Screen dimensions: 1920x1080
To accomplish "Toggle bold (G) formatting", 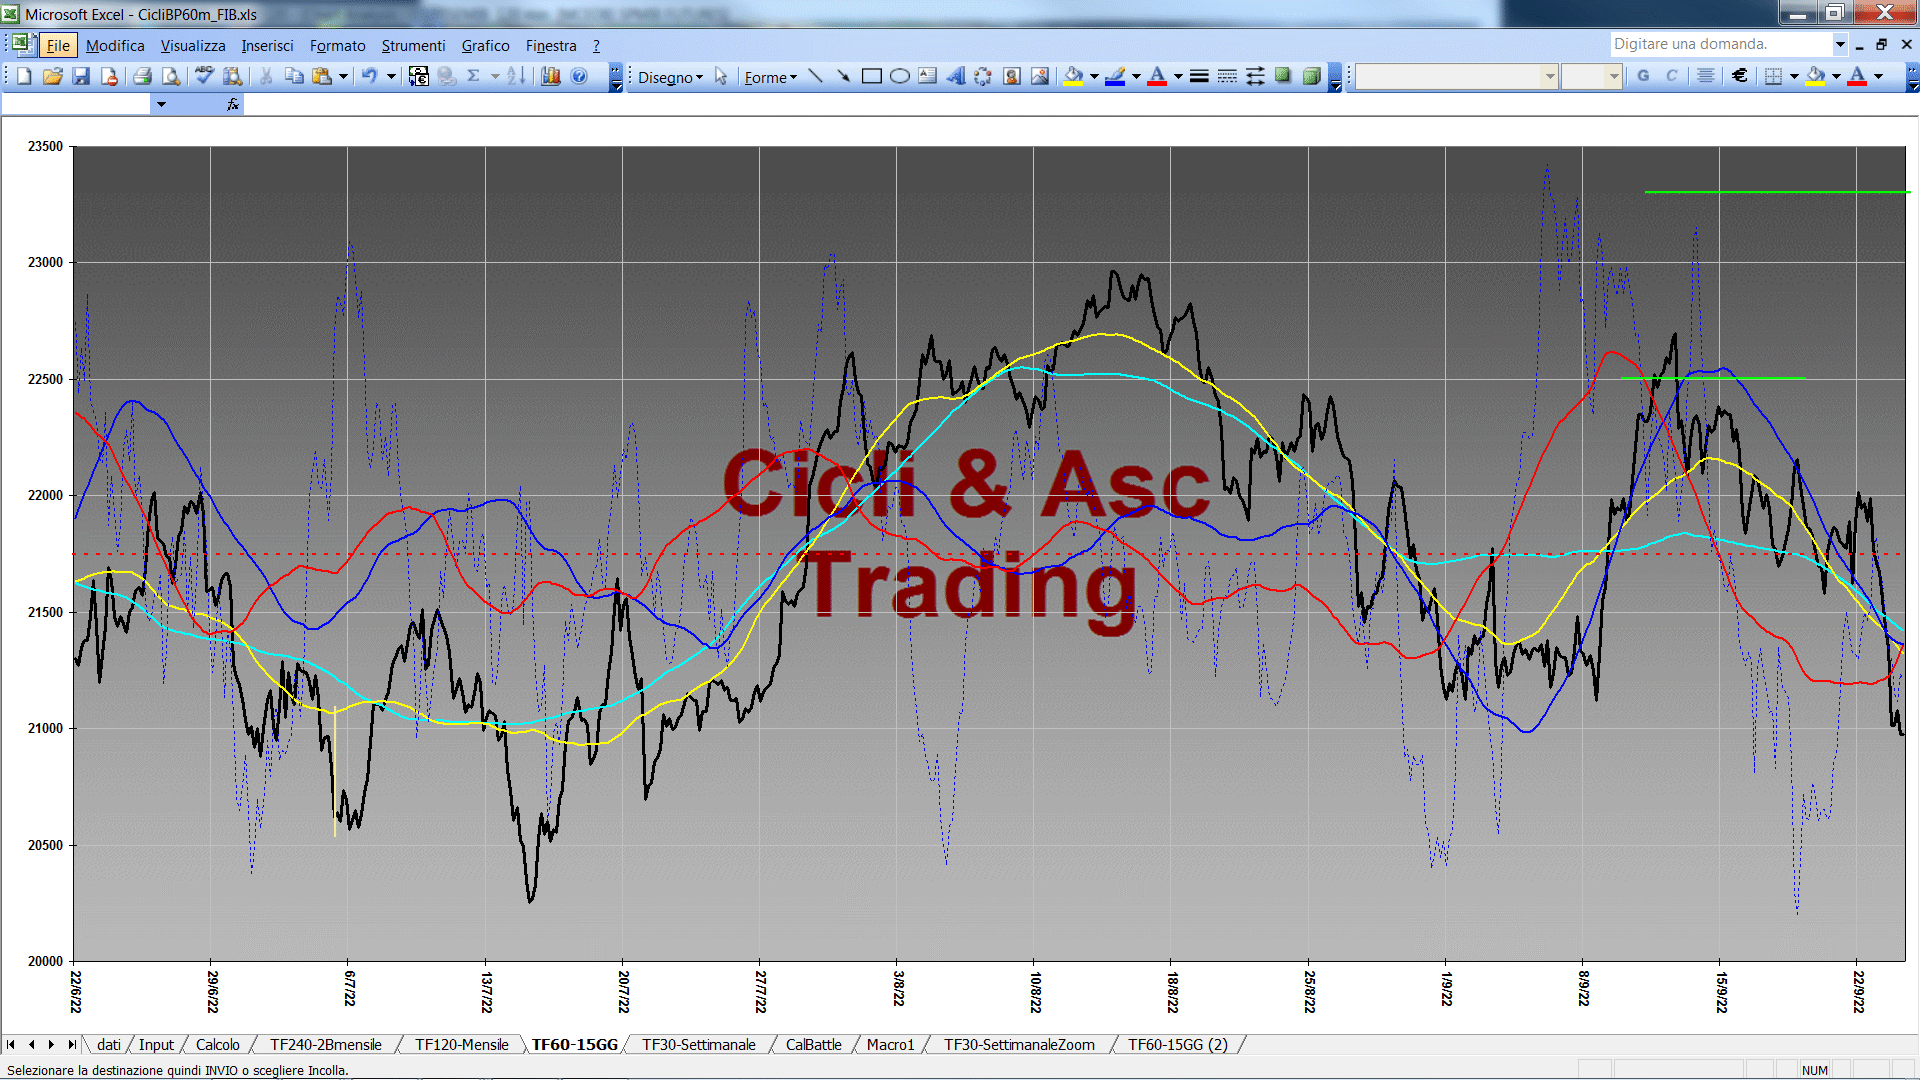I will click(x=1643, y=76).
